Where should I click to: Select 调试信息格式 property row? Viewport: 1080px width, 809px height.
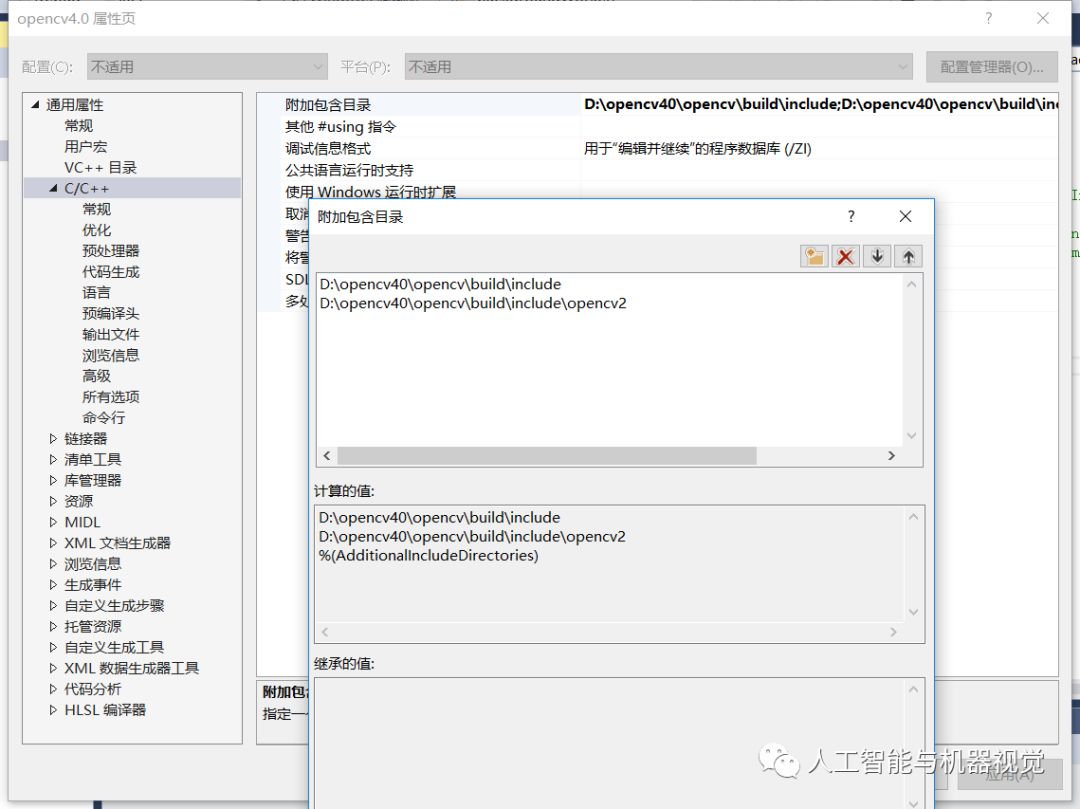coord(657,149)
